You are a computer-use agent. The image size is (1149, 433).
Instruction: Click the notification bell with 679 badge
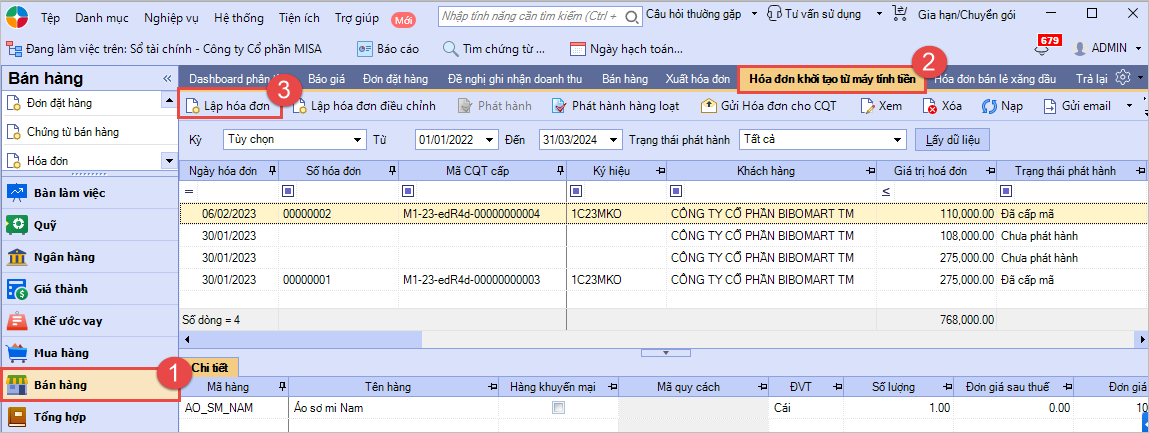1041,48
